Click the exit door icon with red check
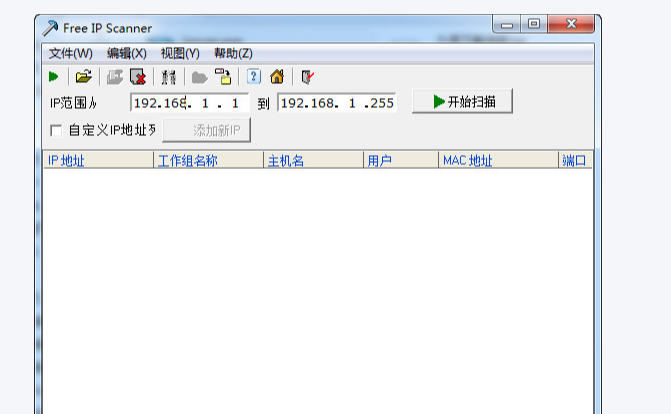Screen dimensions: 671x414 (x=307, y=77)
